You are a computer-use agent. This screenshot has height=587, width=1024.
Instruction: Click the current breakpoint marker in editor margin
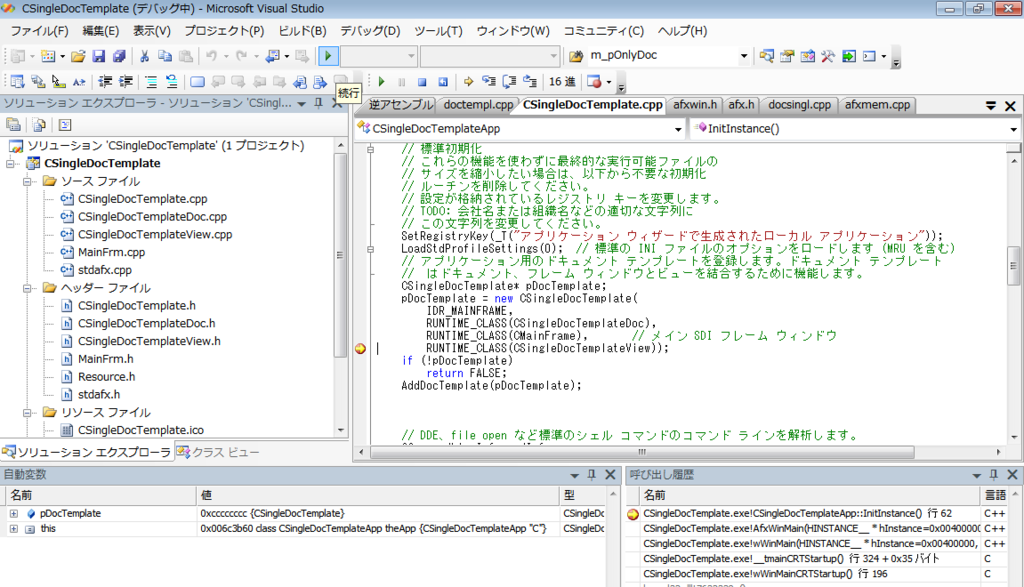(360, 349)
